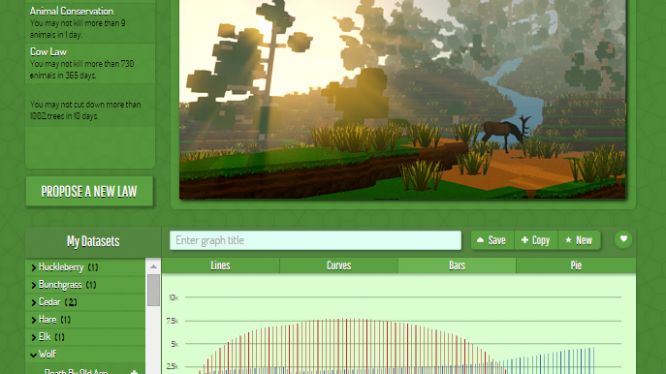This screenshot has height=374, width=666.
Task: Click the heart favorite icon
Action: [623, 239]
